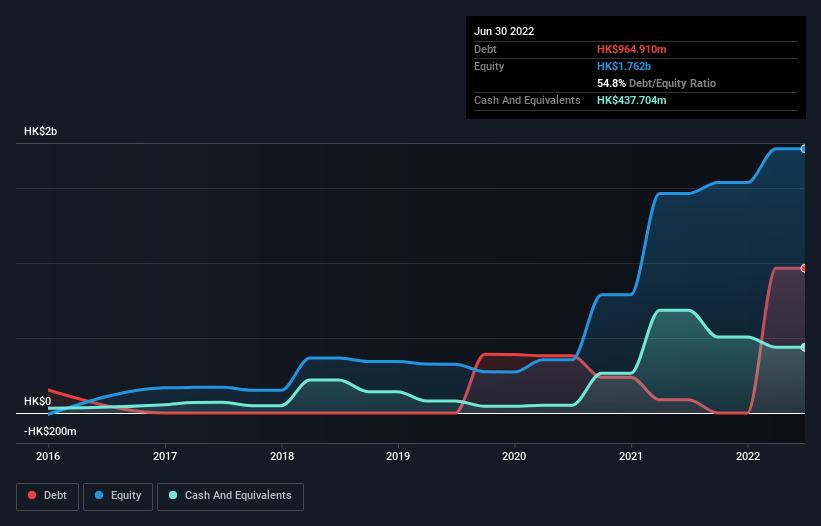Select the Cash endpoint marker on chart
The image size is (821, 526).
[x=803, y=348]
